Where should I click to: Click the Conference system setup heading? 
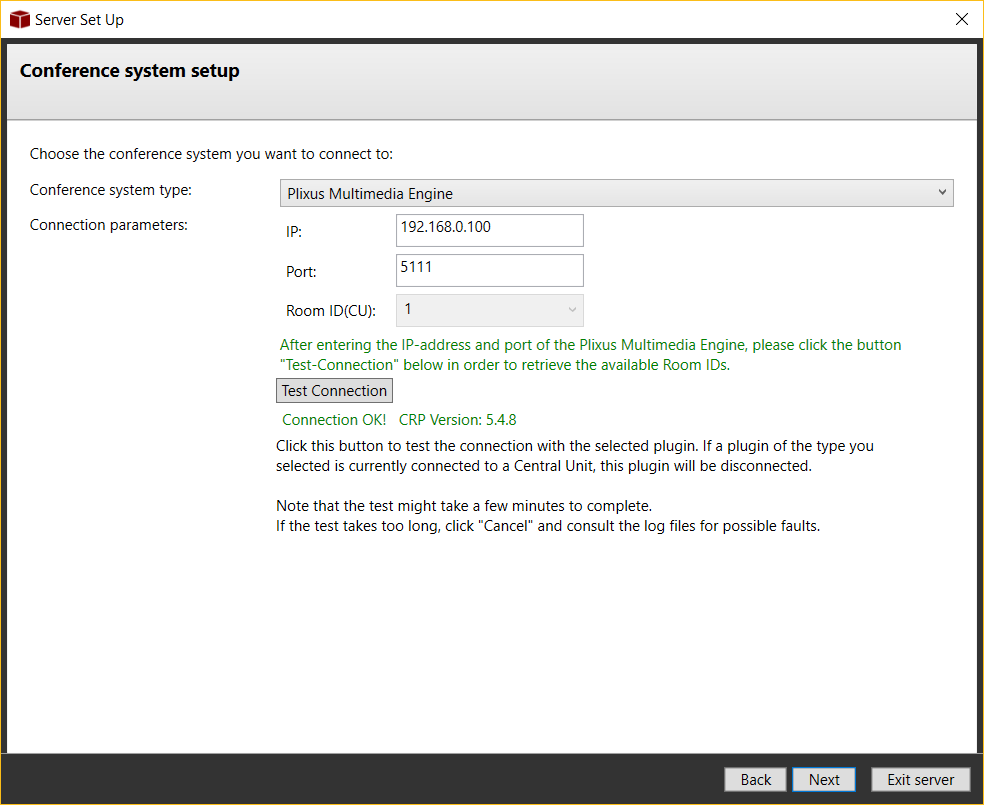pos(130,71)
